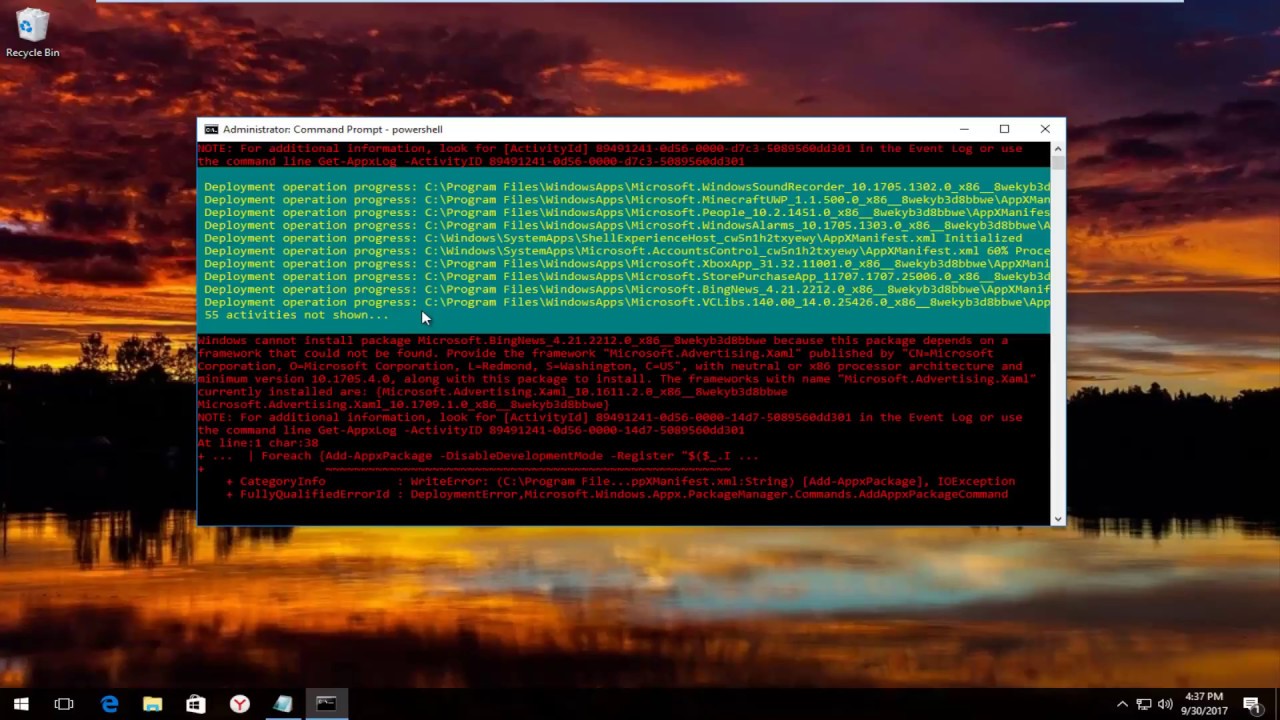Close the Command Prompt window
This screenshot has width=1280, height=720.
[1045, 129]
